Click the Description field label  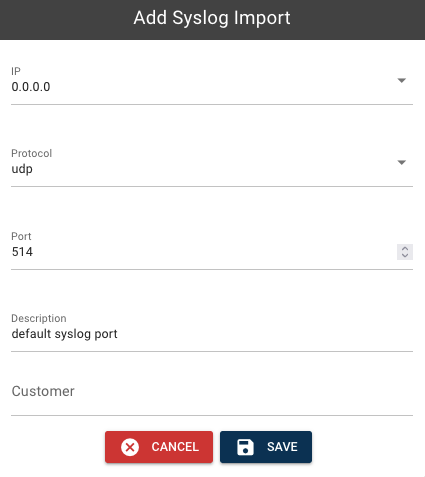click(x=39, y=318)
